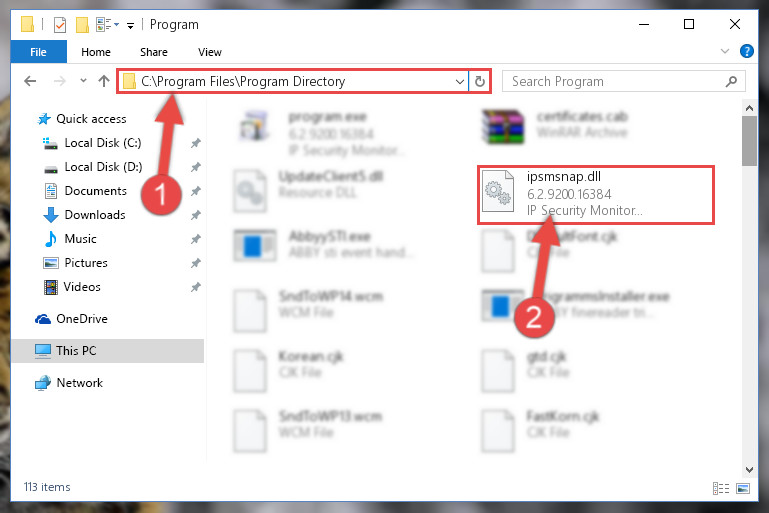The height and width of the screenshot is (513, 769).
Task: Select the ipsmsnap.dll file
Action: click(595, 195)
